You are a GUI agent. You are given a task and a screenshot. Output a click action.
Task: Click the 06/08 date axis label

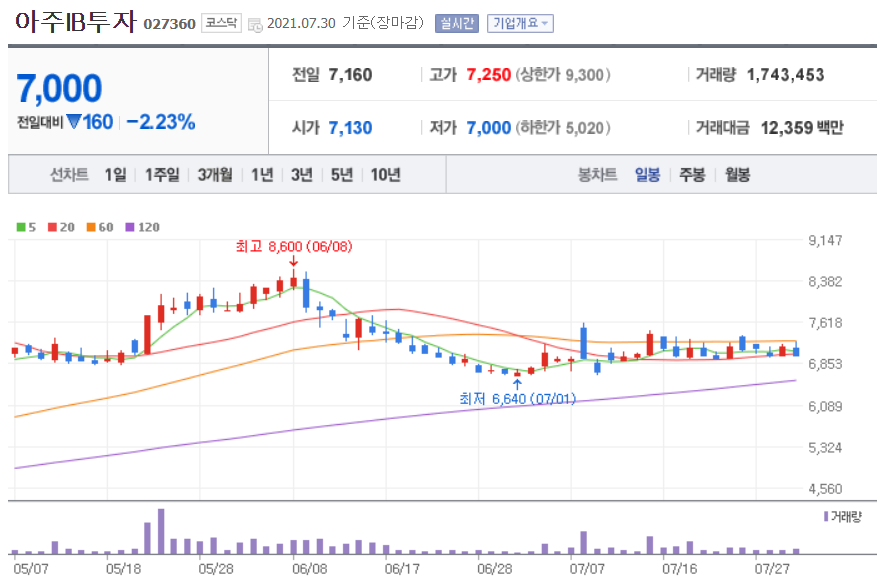tap(309, 569)
